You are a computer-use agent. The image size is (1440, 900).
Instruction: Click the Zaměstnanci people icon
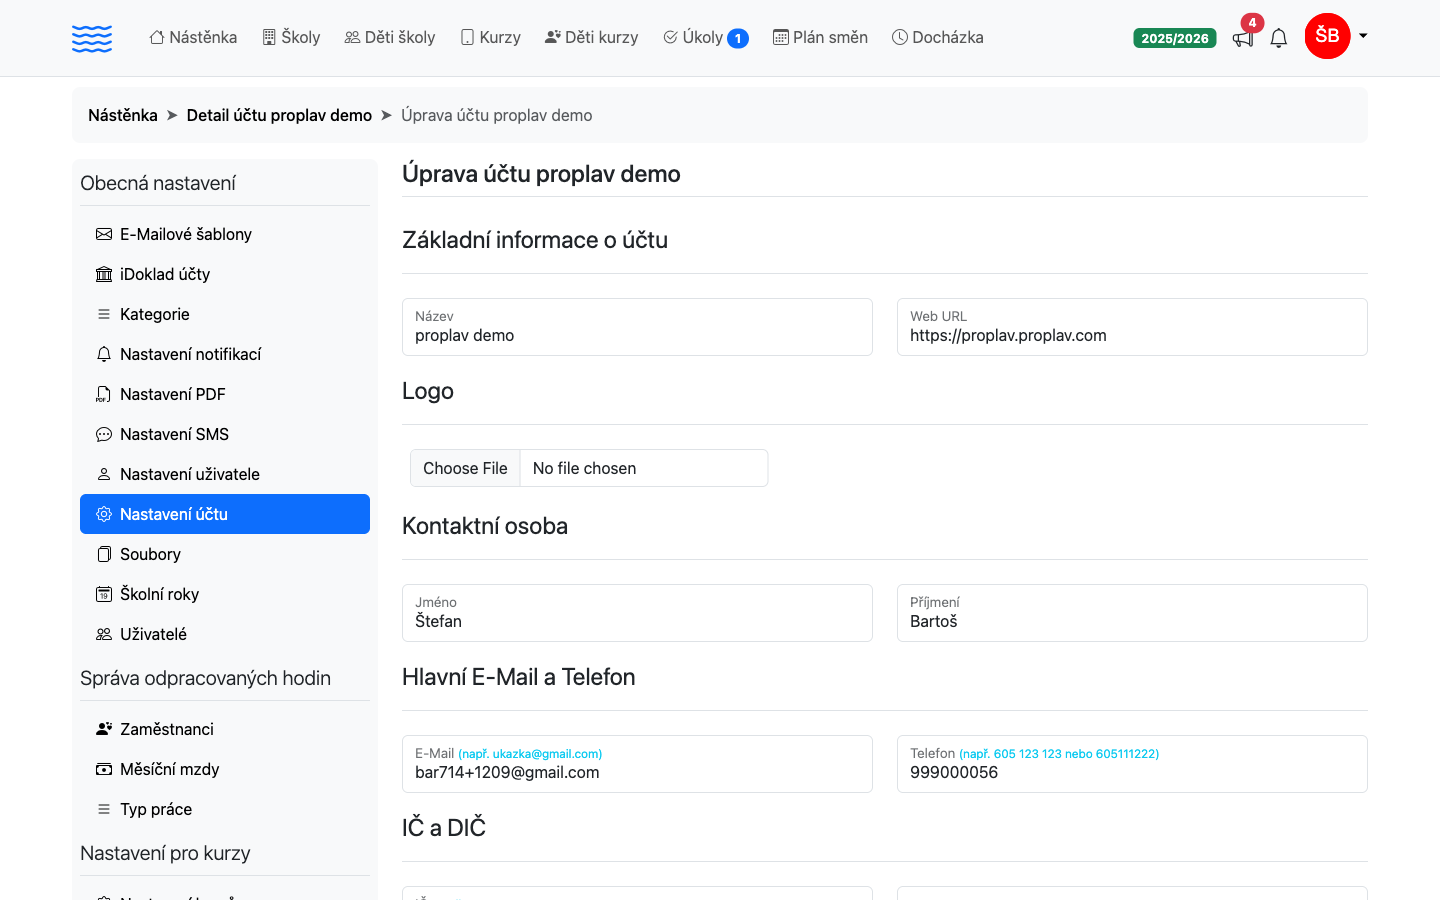coord(104,729)
